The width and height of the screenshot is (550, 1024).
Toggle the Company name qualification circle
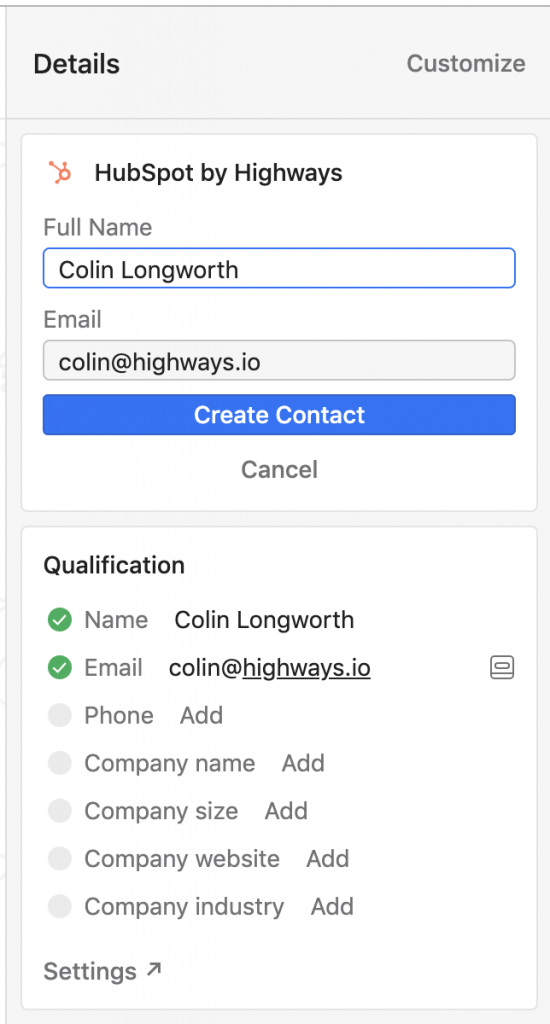coord(59,763)
